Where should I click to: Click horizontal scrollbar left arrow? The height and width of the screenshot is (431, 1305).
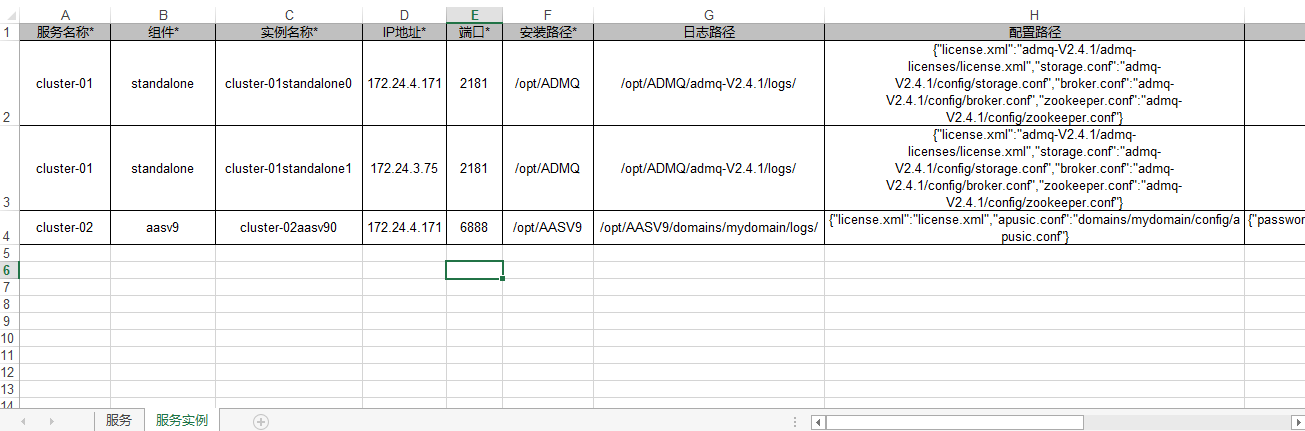pos(818,422)
